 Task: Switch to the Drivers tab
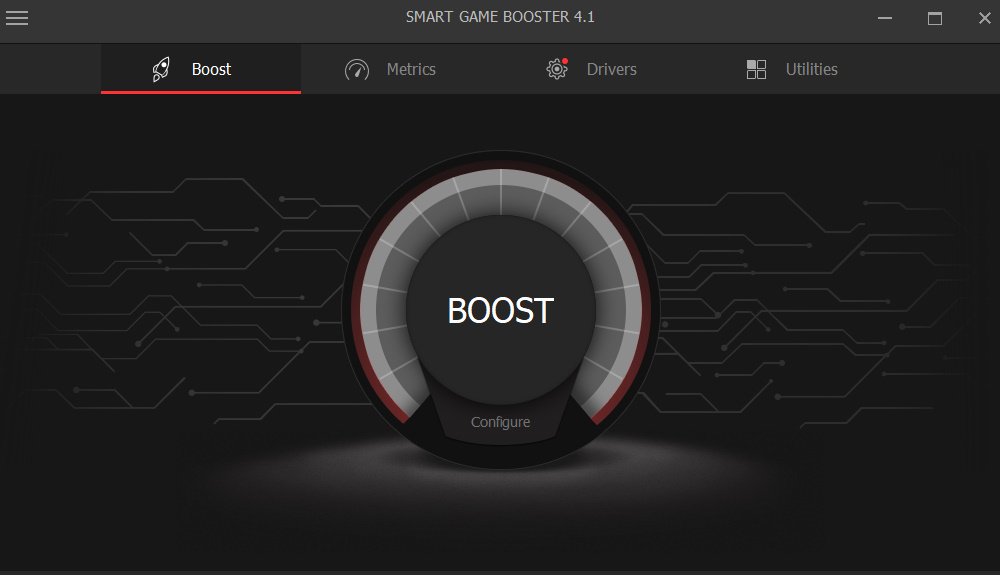[611, 69]
